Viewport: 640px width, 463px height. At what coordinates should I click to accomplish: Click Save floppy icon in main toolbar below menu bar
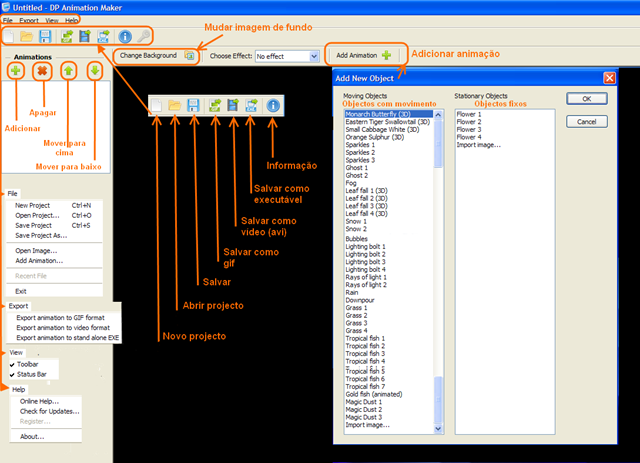(x=45, y=37)
